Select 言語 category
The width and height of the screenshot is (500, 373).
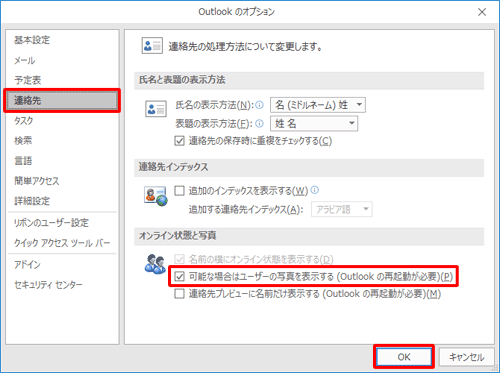click(62, 161)
